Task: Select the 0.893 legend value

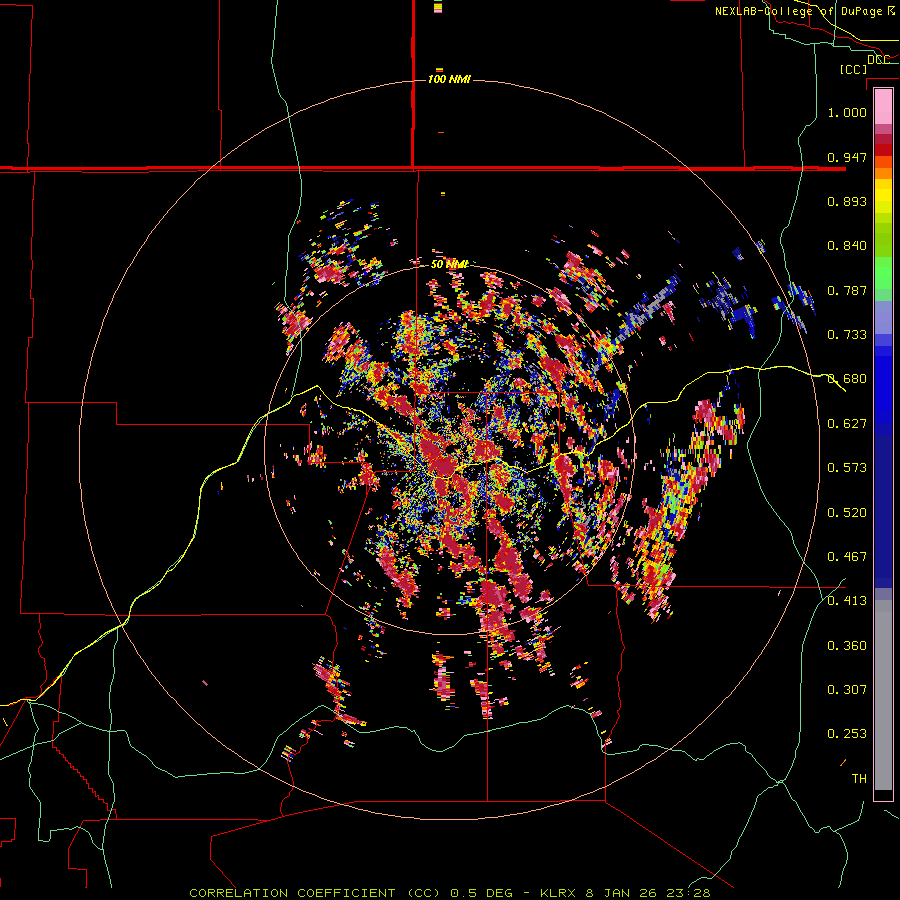Action: pos(847,201)
